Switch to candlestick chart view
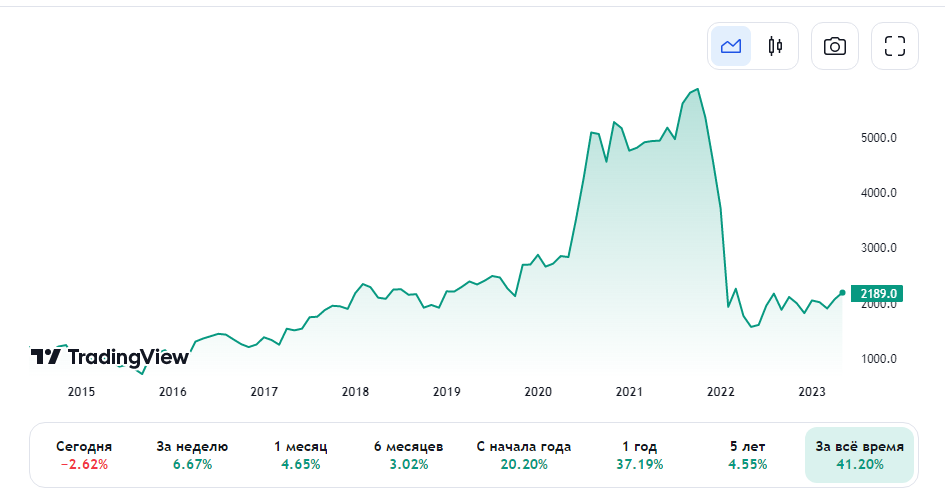 pyautogui.click(x=775, y=46)
